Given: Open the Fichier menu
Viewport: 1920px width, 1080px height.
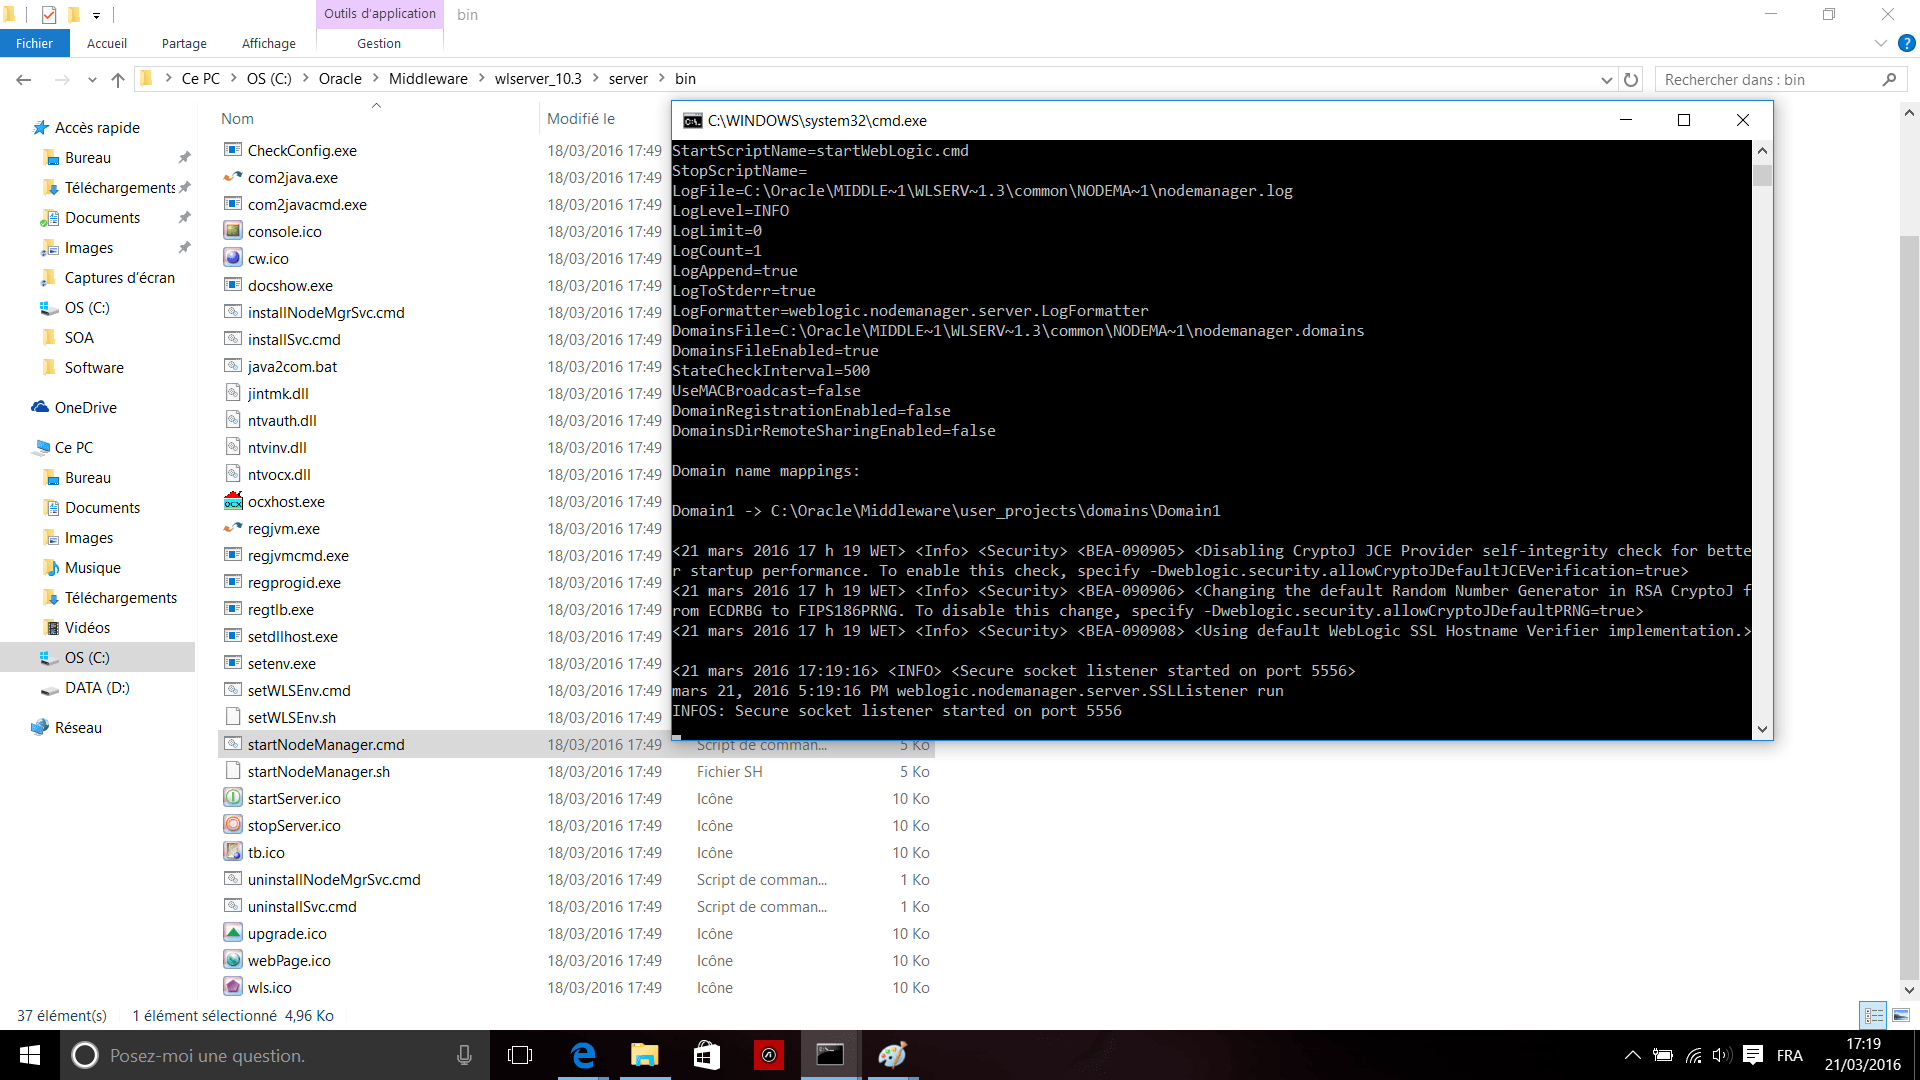Looking at the screenshot, I should [x=34, y=43].
